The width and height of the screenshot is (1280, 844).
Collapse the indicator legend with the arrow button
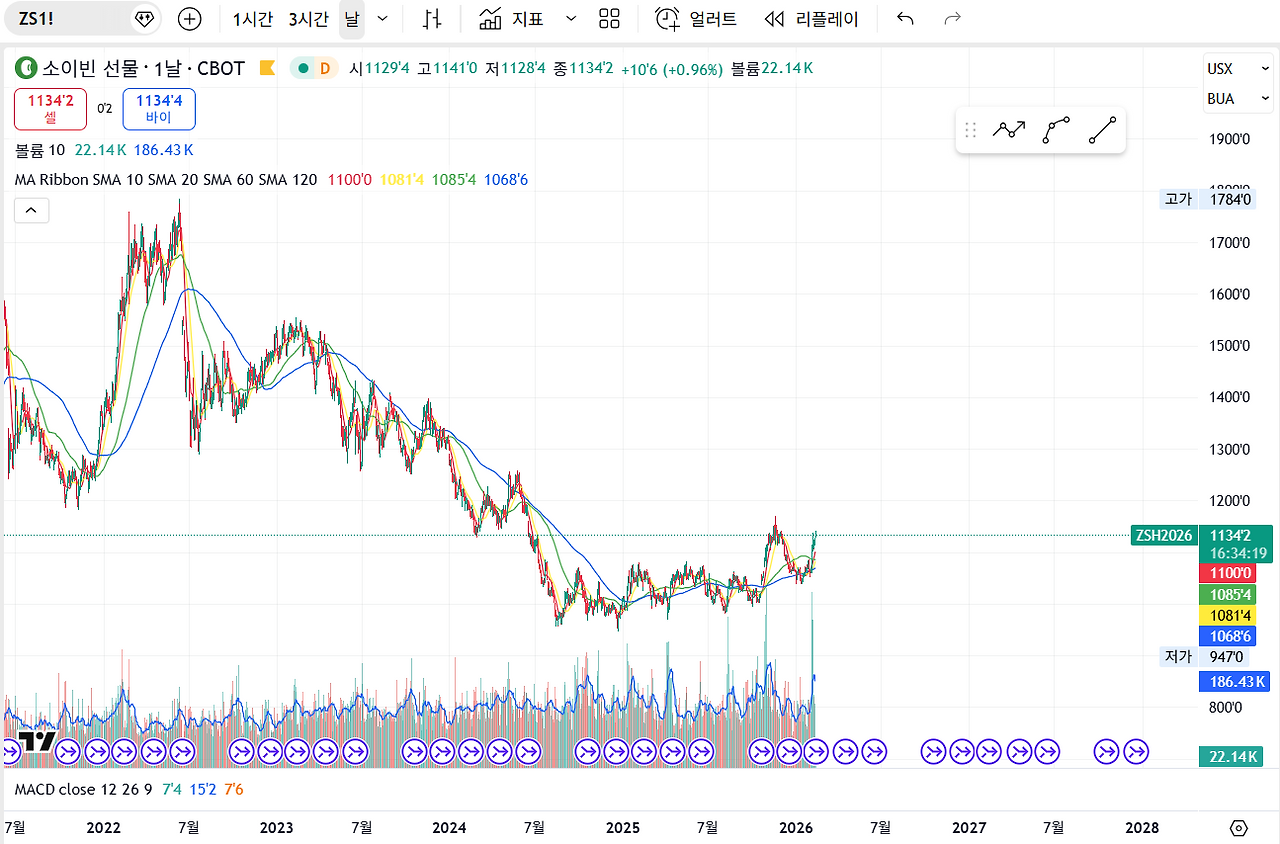tap(31, 210)
